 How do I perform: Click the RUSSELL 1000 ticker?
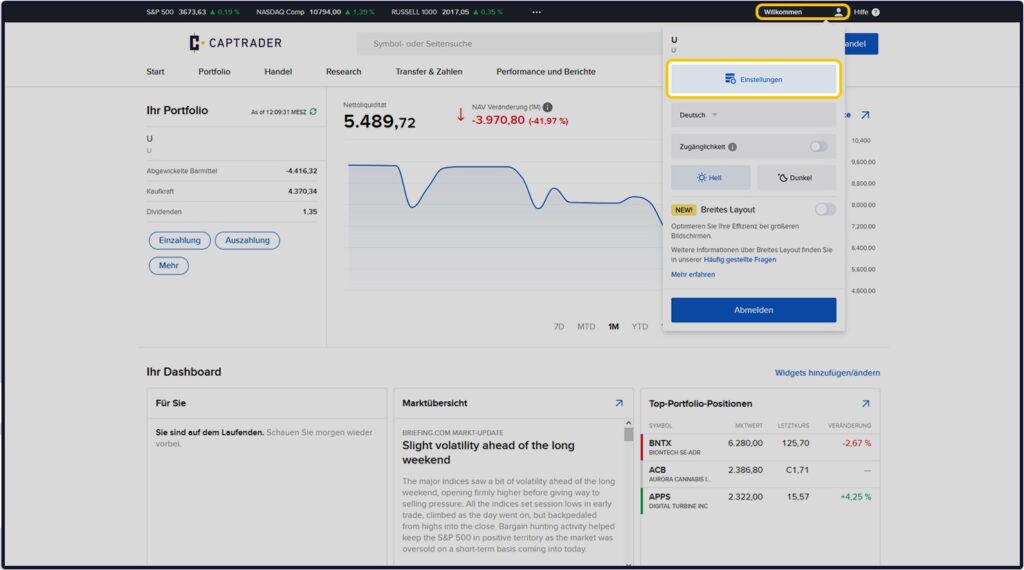pyautogui.click(x=447, y=12)
